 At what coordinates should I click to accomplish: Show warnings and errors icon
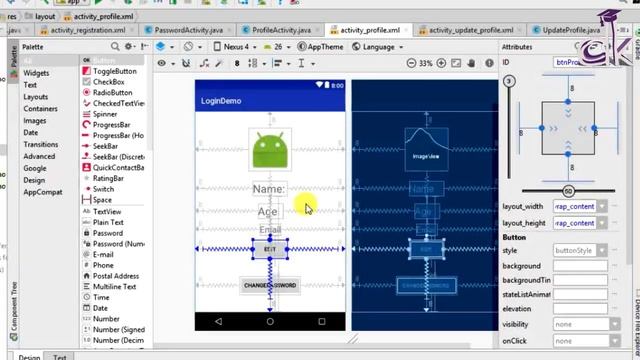pos(489,63)
